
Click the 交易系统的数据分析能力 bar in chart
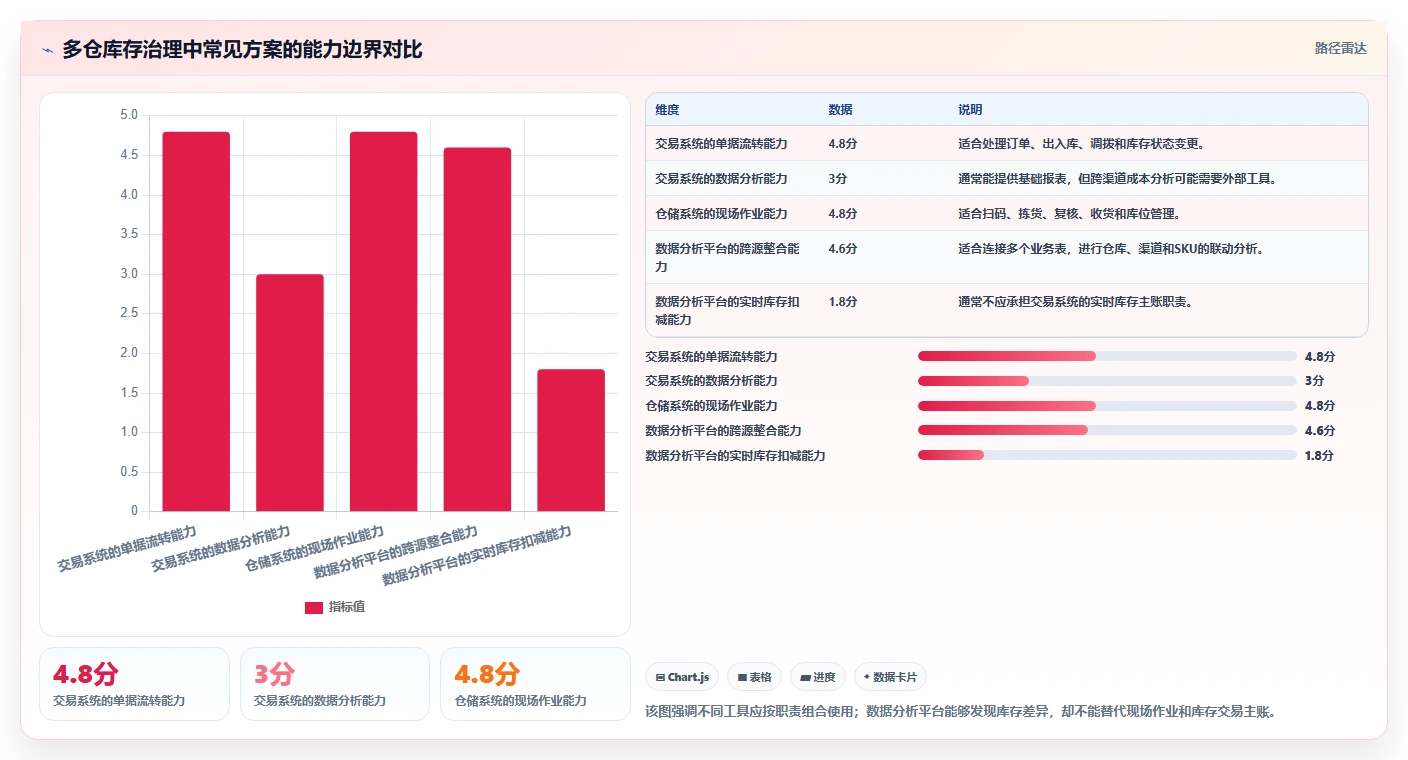click(x=290, y=392)
